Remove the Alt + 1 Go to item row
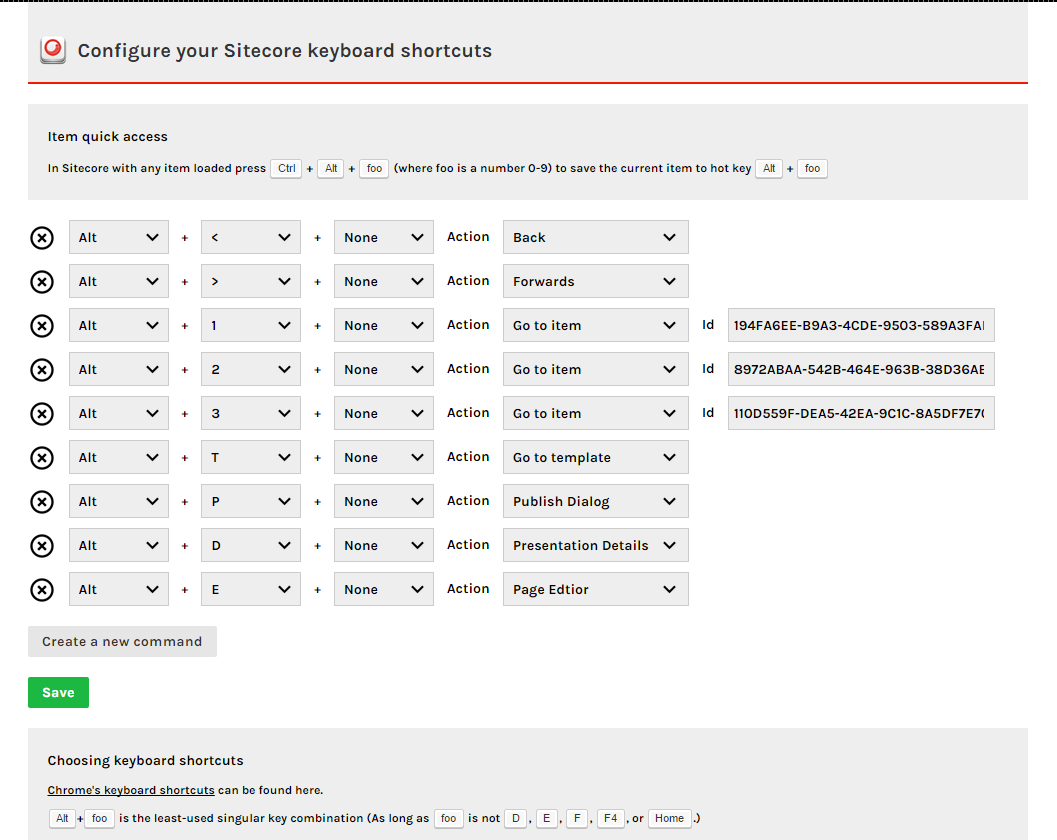 42,326
